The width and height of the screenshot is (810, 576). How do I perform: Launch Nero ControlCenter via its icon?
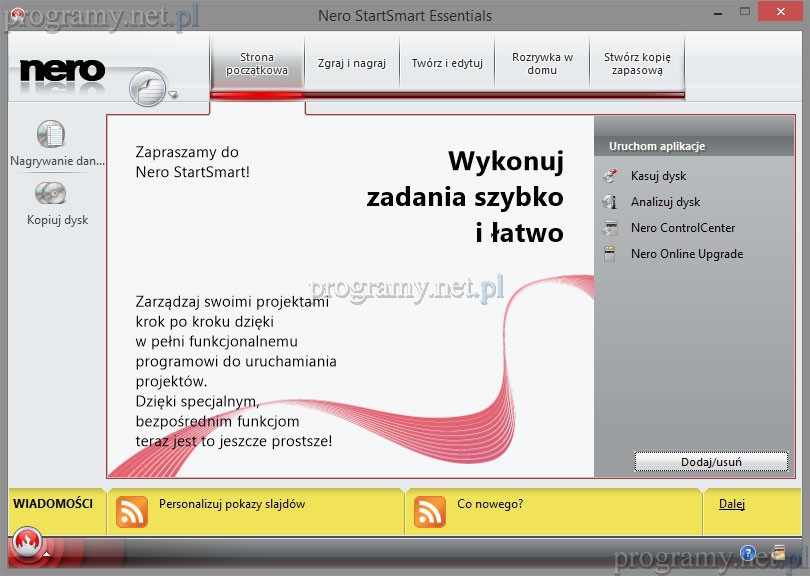pyautogui.click(x=611, y=228)
